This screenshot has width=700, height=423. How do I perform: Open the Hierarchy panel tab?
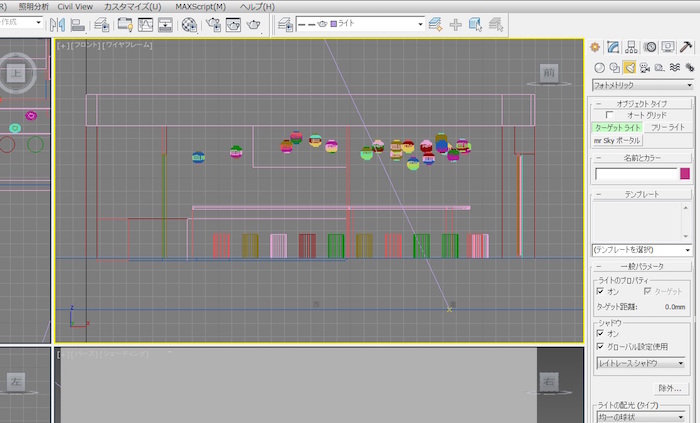(x=632, y=46)
